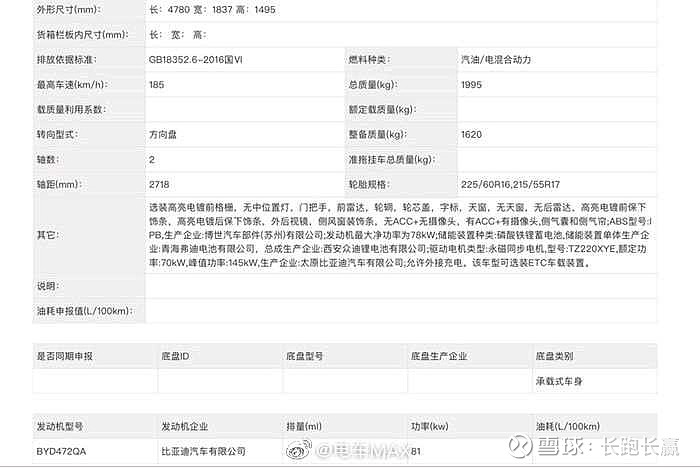Click the 排量(ml) column header
The width and height of the screenshot is (700, 468).
pyautogui.click(x=304, y=426)
